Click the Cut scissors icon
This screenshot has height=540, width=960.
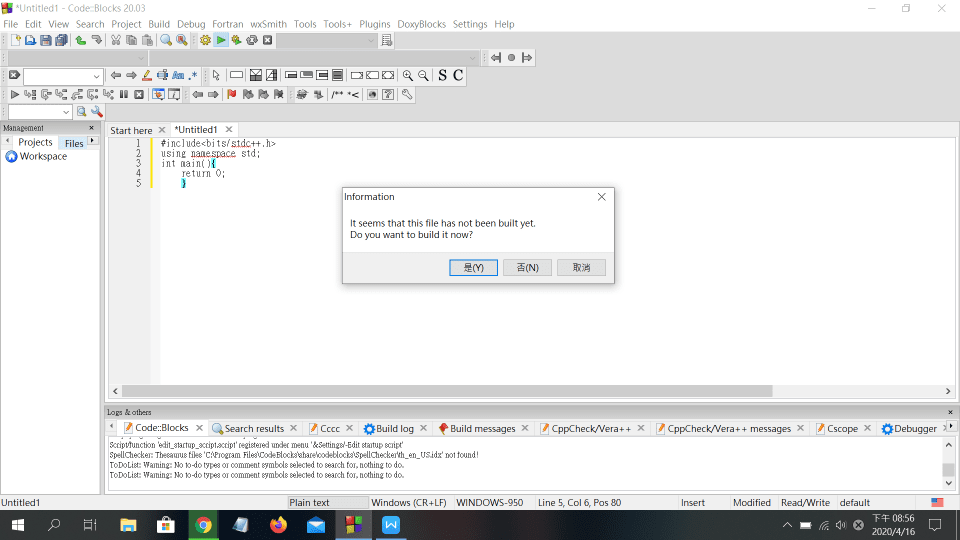point(116,41)
